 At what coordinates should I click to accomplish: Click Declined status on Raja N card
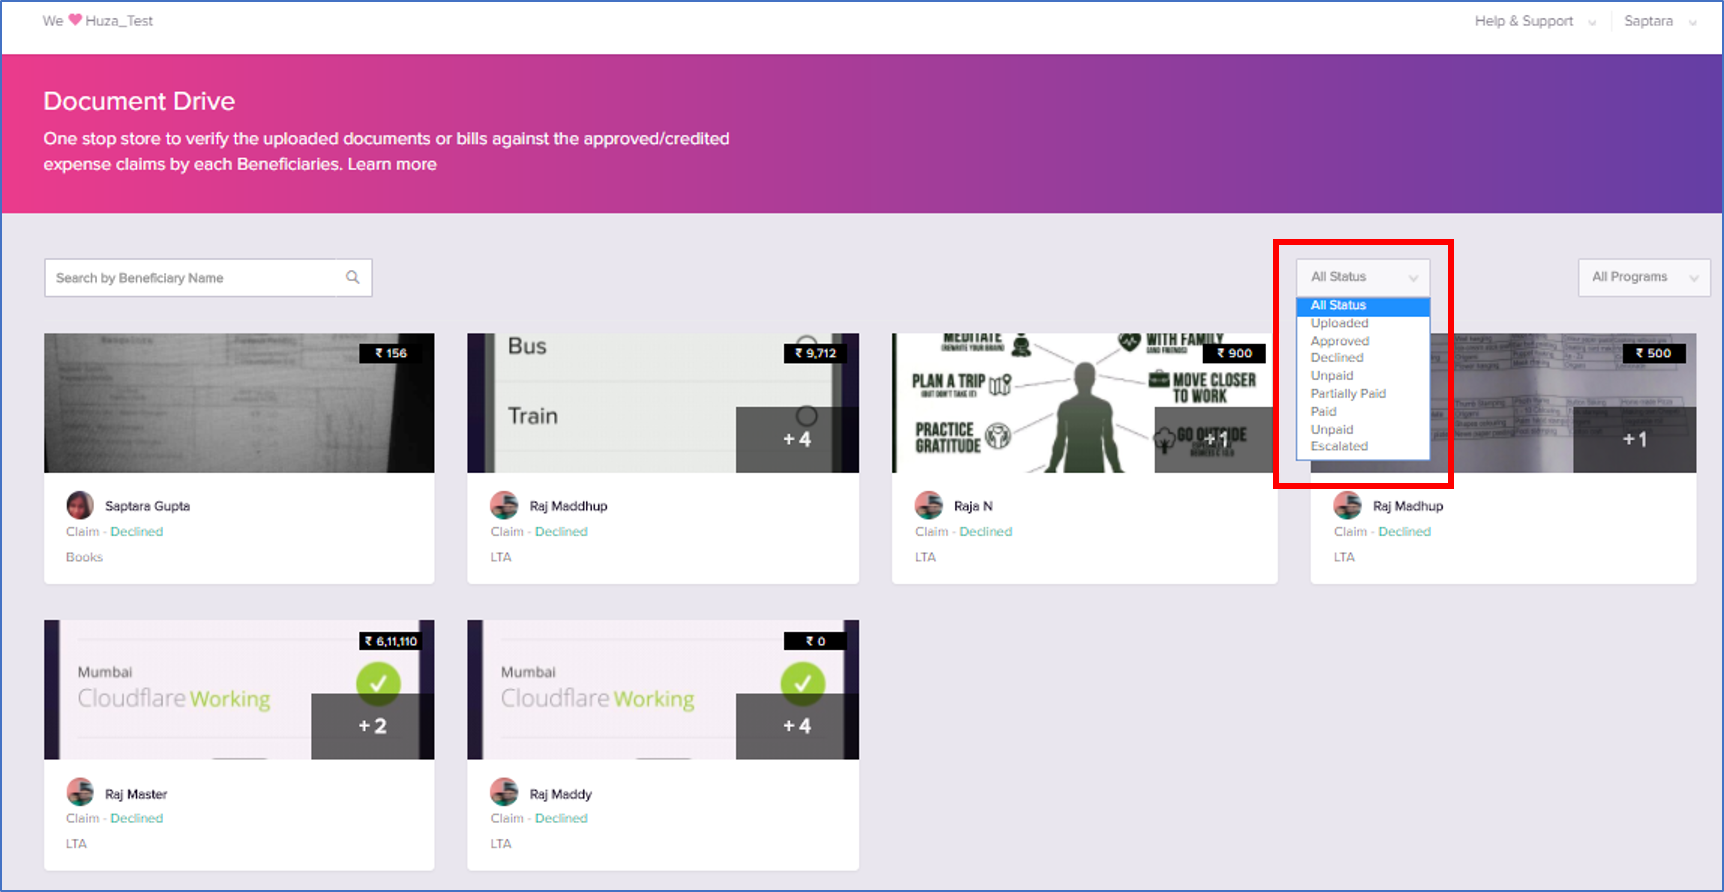tap(986, 532)
